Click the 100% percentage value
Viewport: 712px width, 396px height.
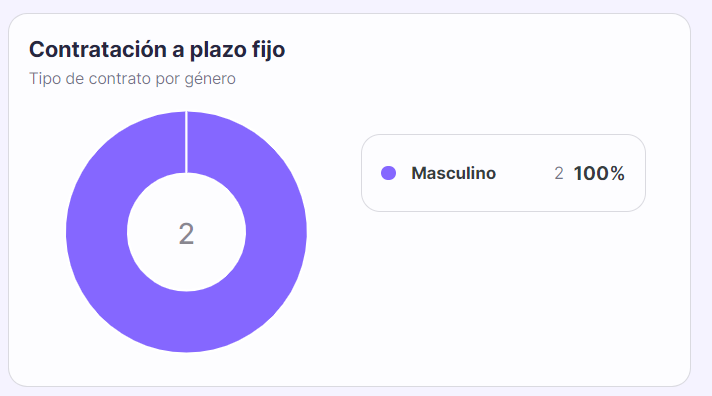click(599, 173)
